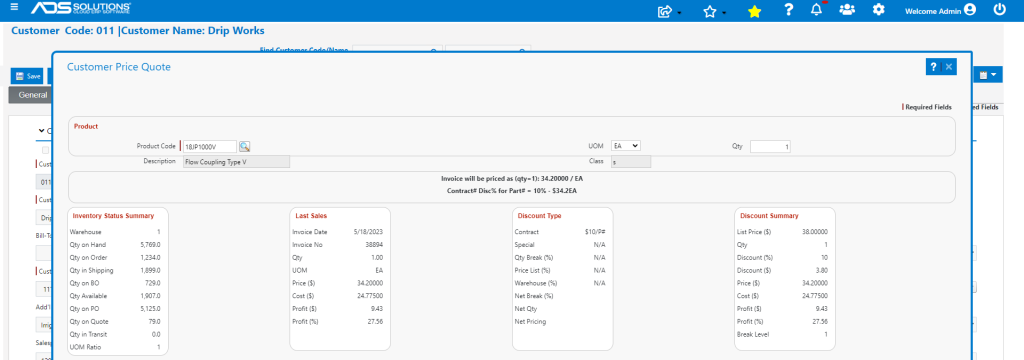
Task: Click the Class field
Action: coord(631,161)
